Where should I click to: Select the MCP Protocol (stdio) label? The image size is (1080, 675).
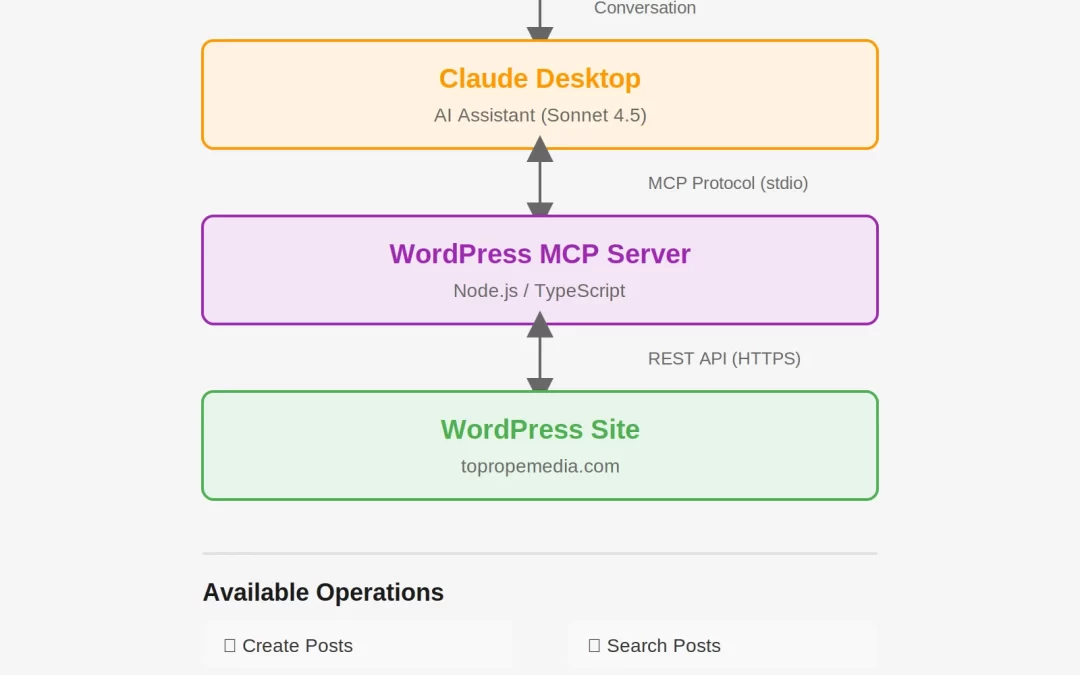pos(727,183)
